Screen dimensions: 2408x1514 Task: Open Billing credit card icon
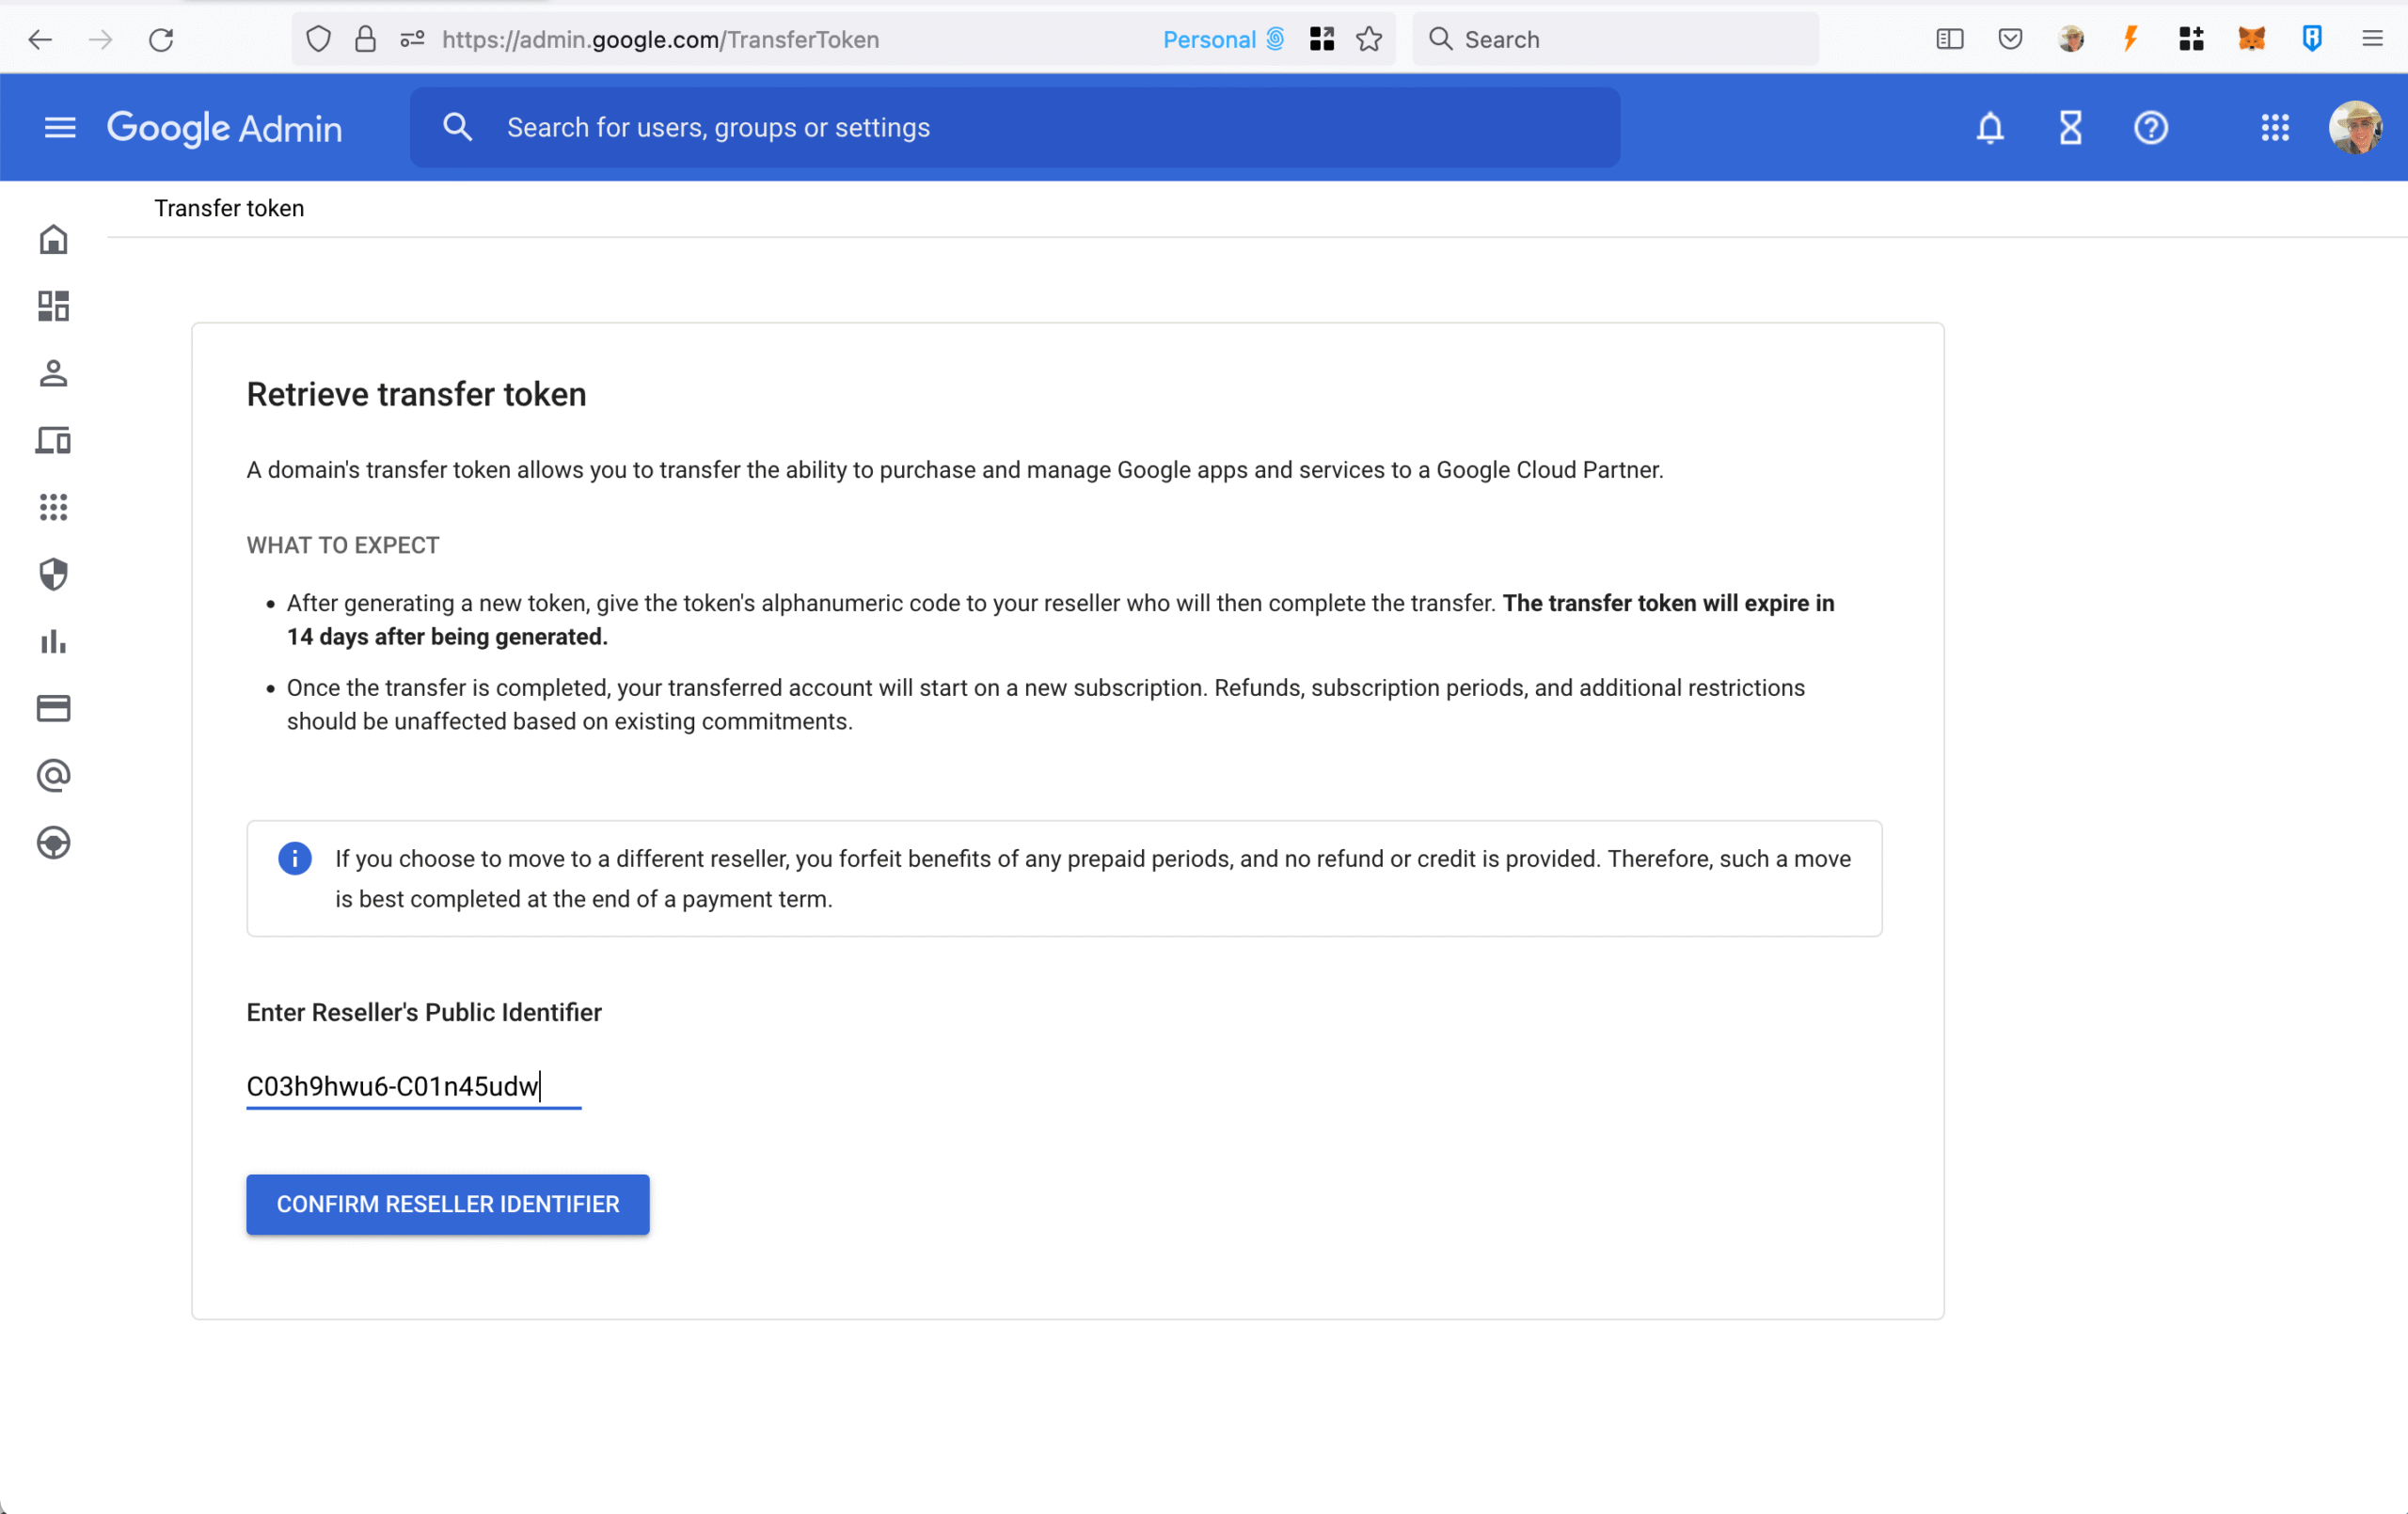[54, 708]
